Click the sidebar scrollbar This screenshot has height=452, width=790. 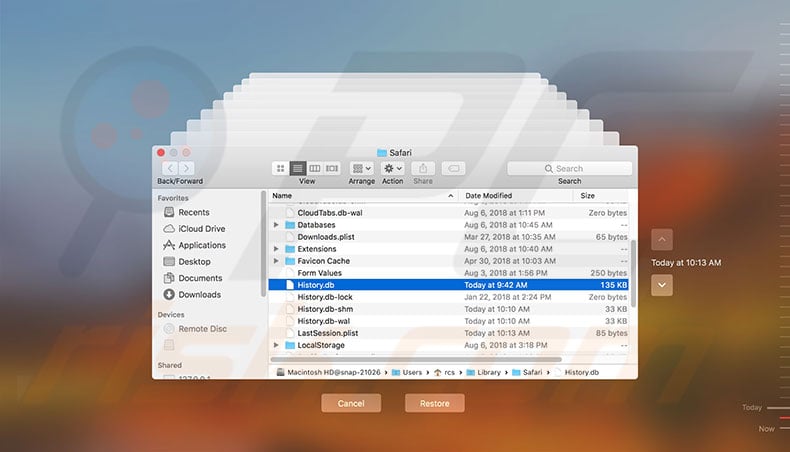[264, 244]
